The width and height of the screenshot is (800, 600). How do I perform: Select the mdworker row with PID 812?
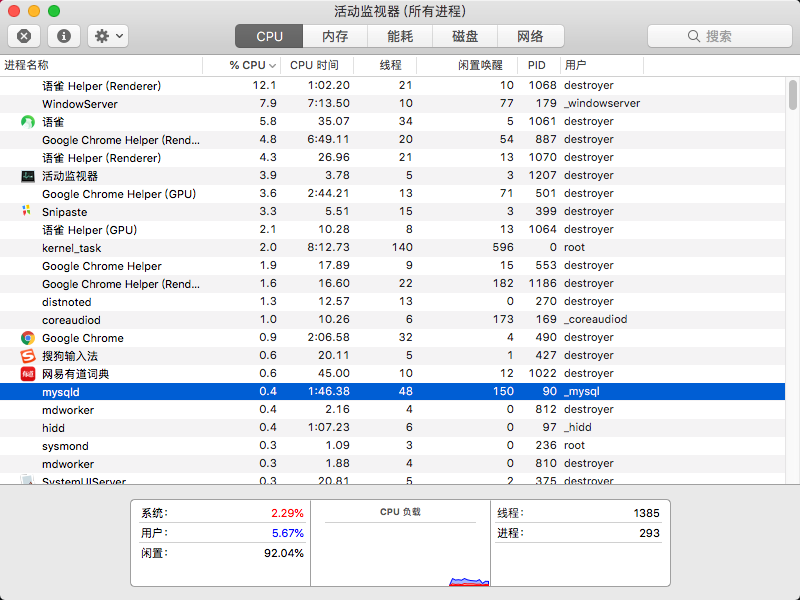pos(392,410)
